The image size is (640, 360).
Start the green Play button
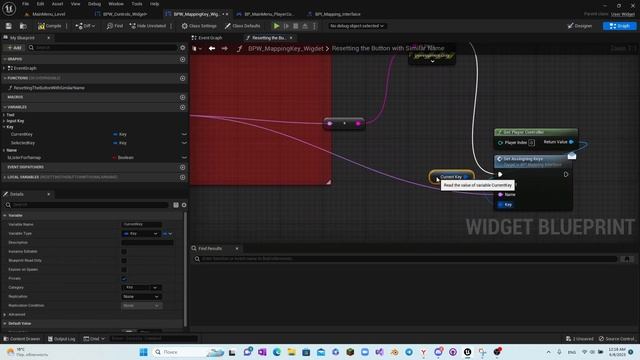click(x=276, y=26)
